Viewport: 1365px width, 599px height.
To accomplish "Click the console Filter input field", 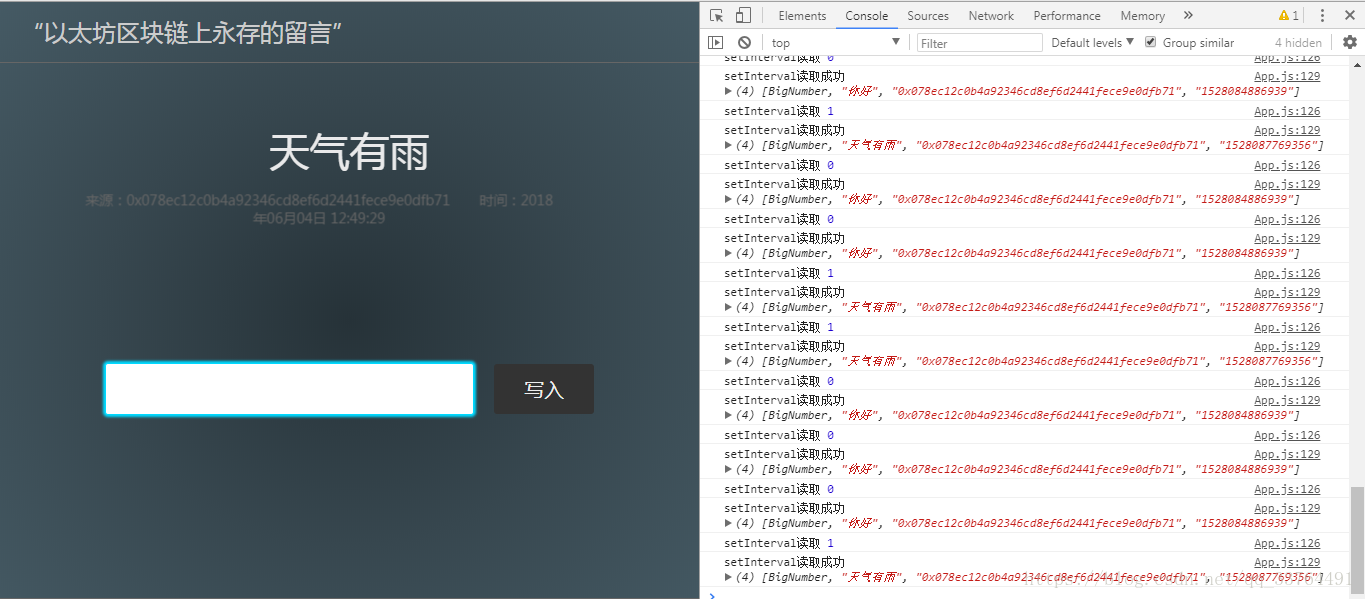I will coord(977,43).
